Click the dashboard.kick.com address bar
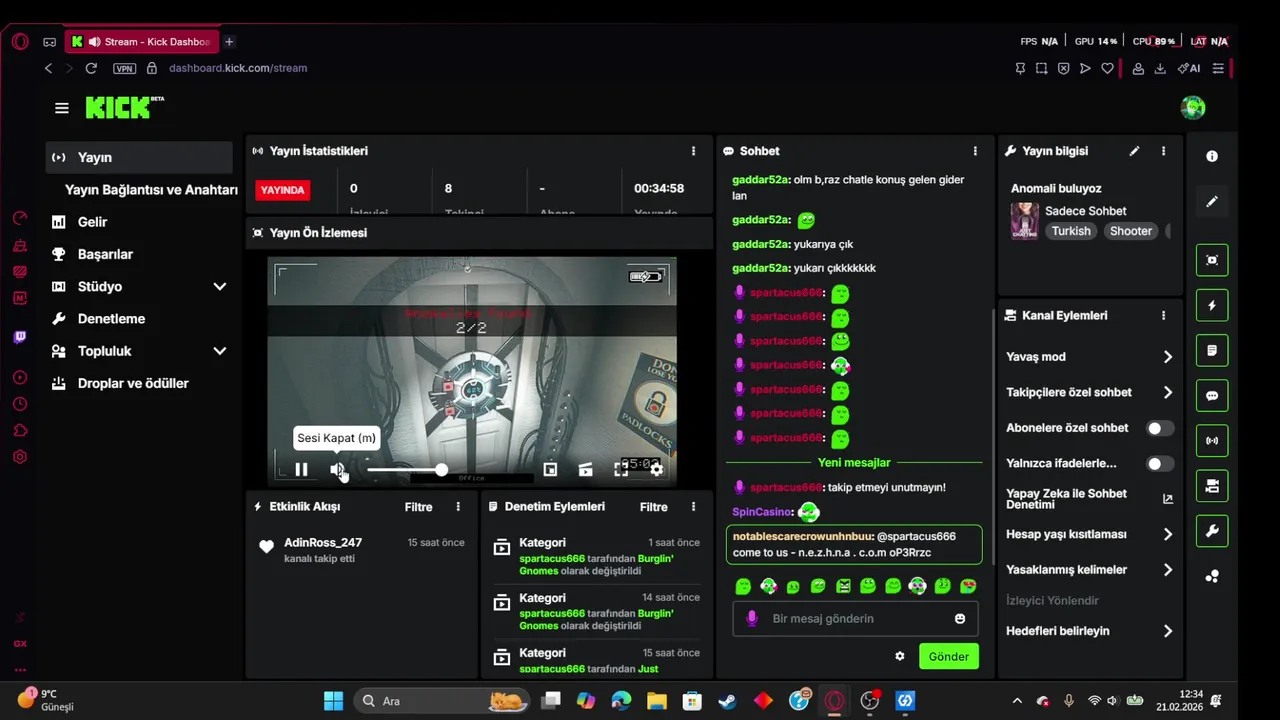1280x720 pixels. point(238,68)
